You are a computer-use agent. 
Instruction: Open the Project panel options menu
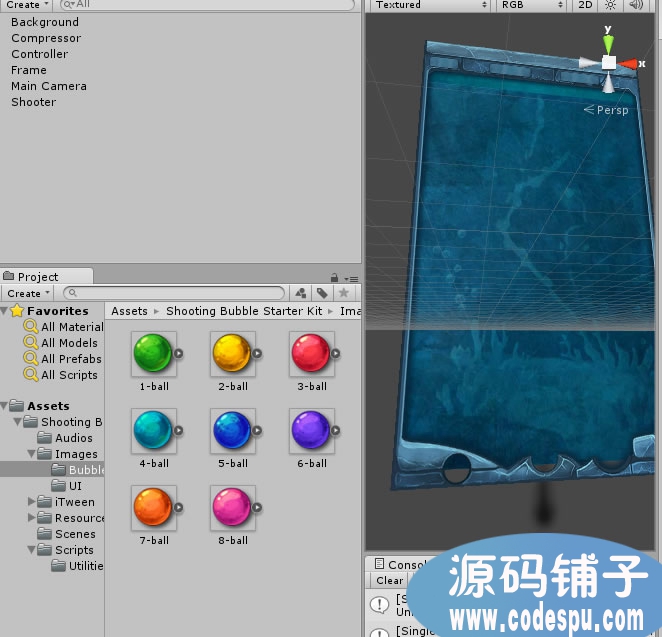pyautogui.click(x=351, y=279)
